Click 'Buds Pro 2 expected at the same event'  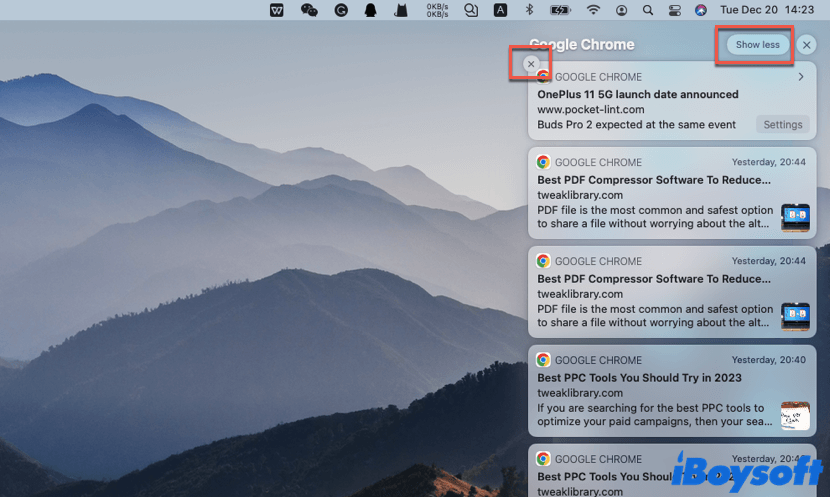(x=636, y=125)
